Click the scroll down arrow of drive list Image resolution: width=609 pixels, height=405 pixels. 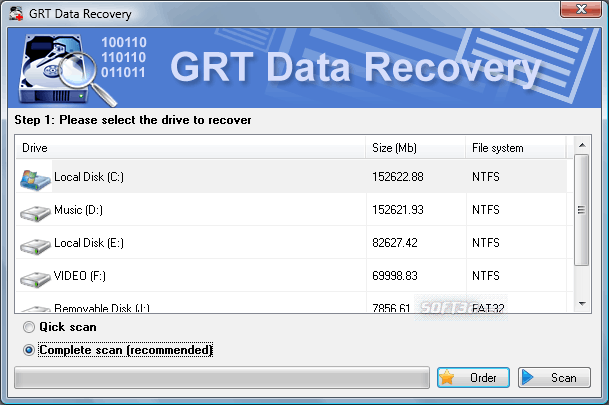point(582,304)
